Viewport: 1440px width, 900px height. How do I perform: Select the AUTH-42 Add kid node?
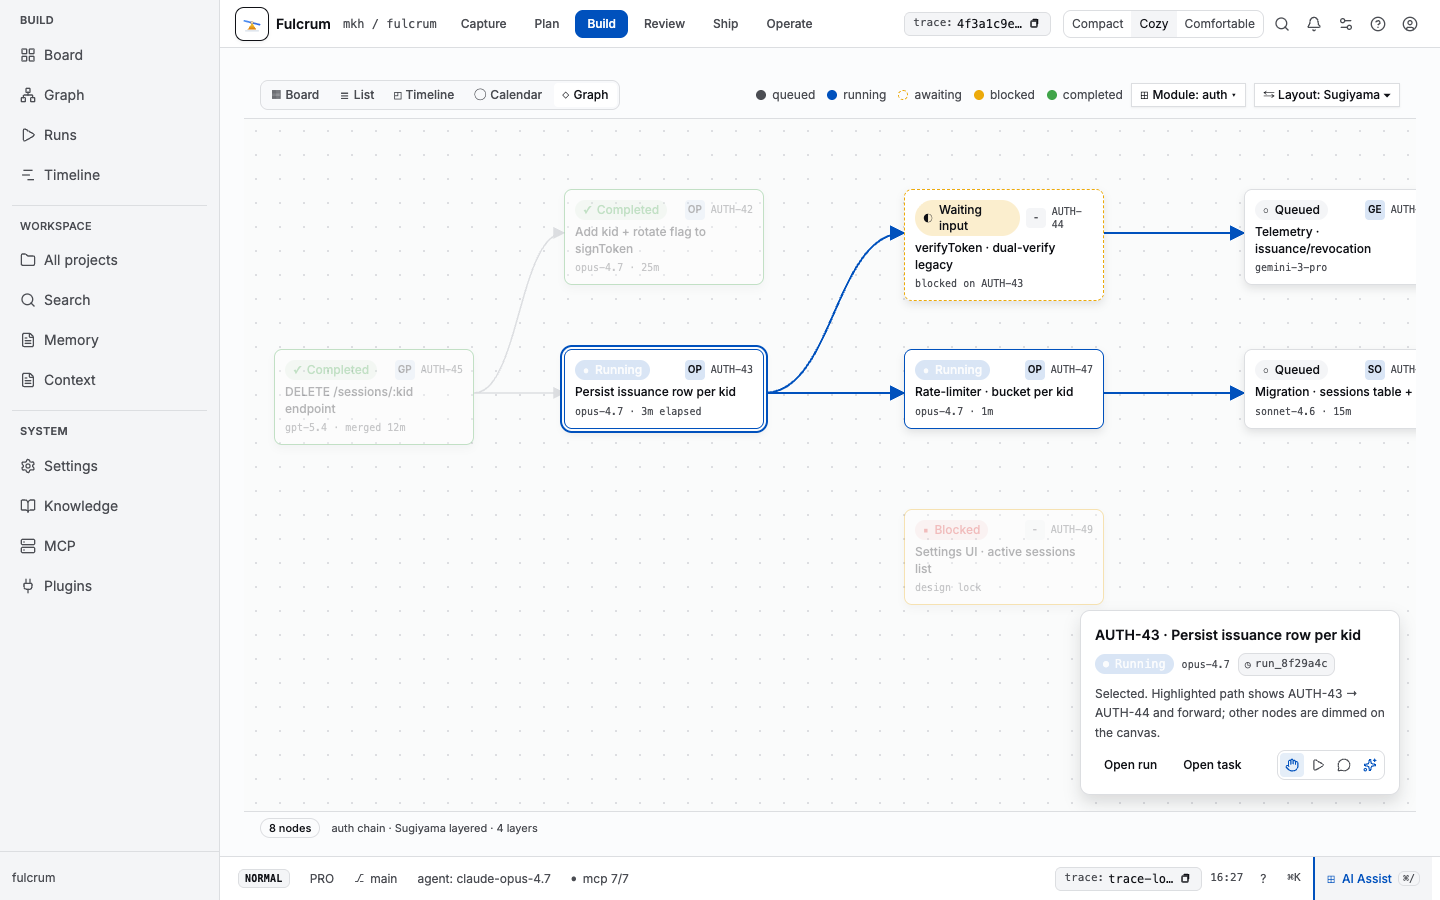[x=664, y=237]
